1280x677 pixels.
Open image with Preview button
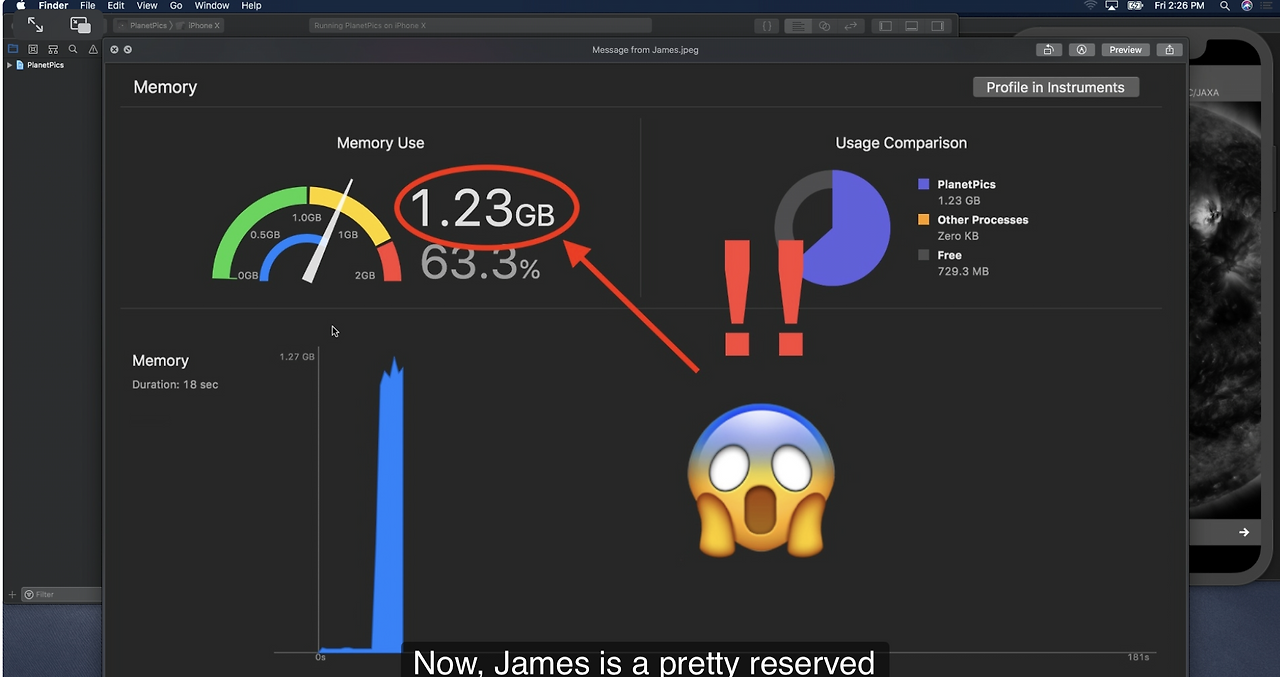pos(1125,50)
